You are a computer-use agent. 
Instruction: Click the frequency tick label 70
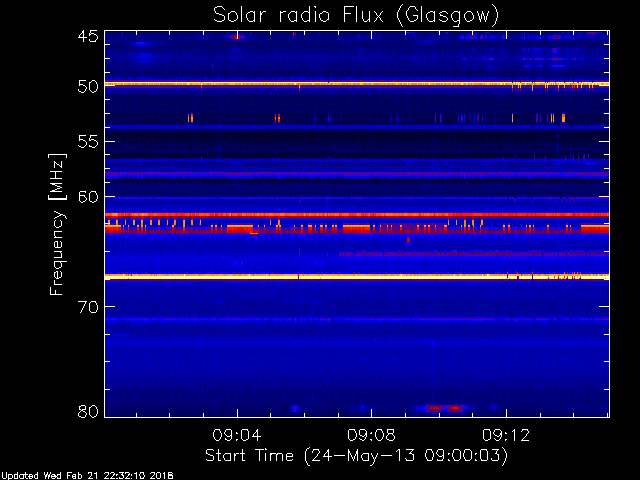coord(88,307)
